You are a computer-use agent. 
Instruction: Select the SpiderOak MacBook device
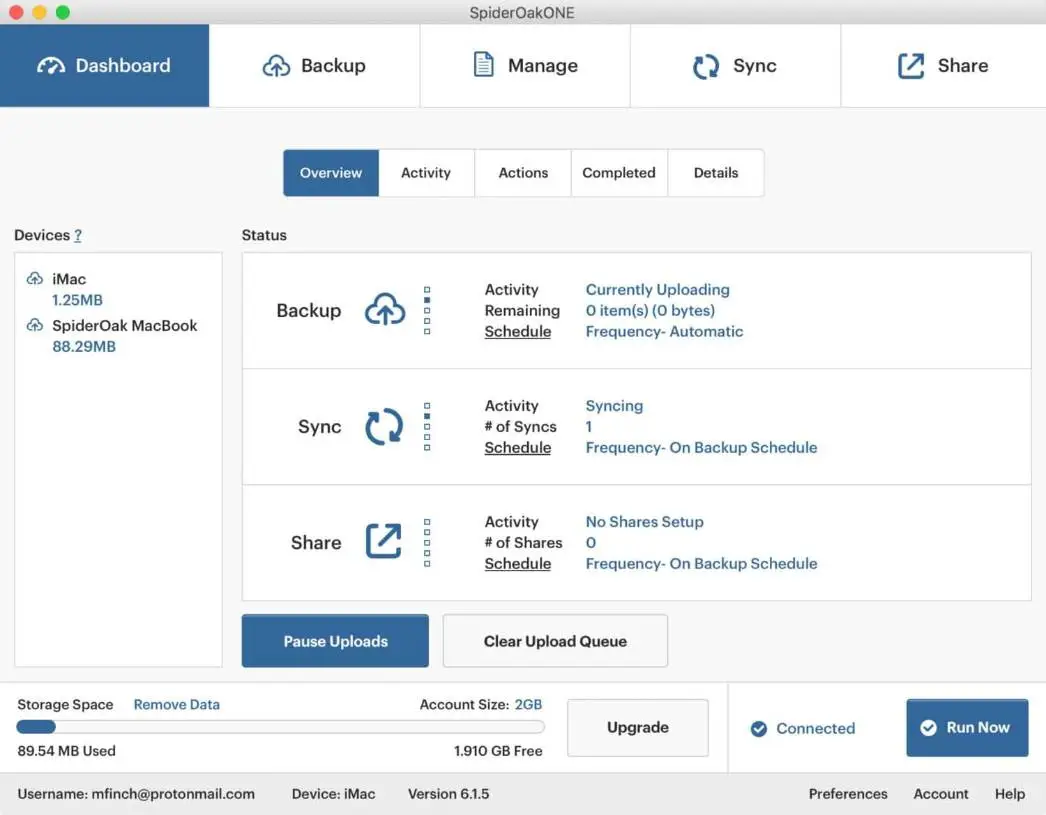click(125, 325)
